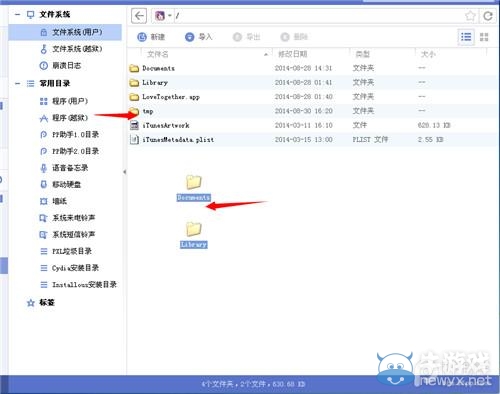This screenshot has height=394, width=500.
Task: Click the large Documents folder thumbnail
Action: (x=194, y=182)
